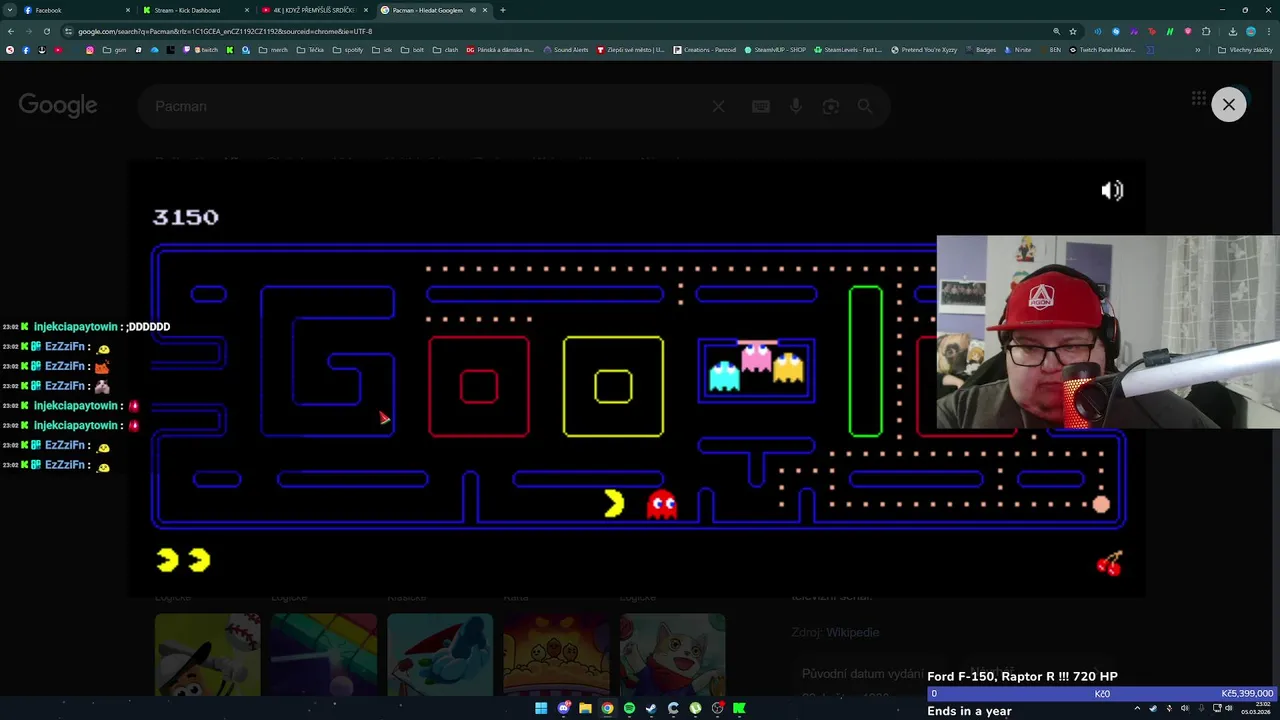Open the bolt bookmarks folder
This screenshot has height=720, width=1280.
[x=412, y=49]
